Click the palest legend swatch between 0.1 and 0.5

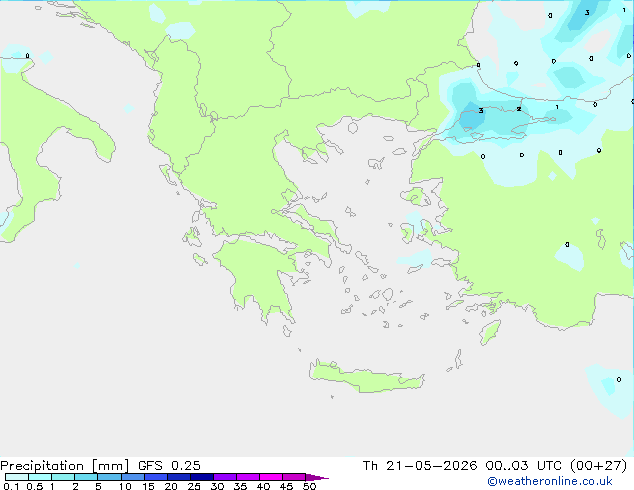[x=17, y=477]
